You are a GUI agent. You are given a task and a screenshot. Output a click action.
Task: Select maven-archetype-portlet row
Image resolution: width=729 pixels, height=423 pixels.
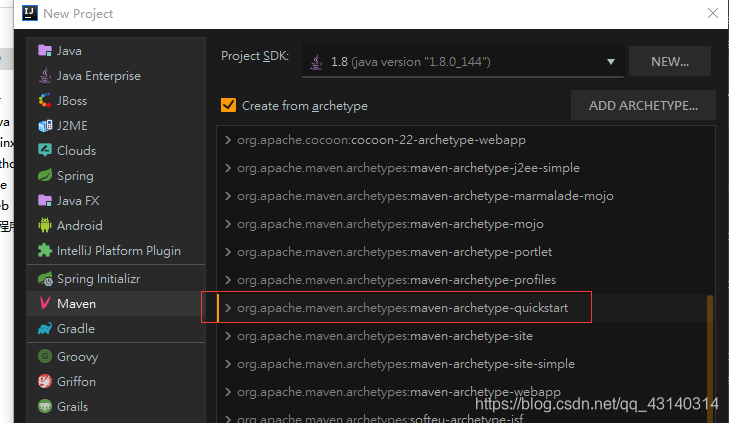click(465, 252)
